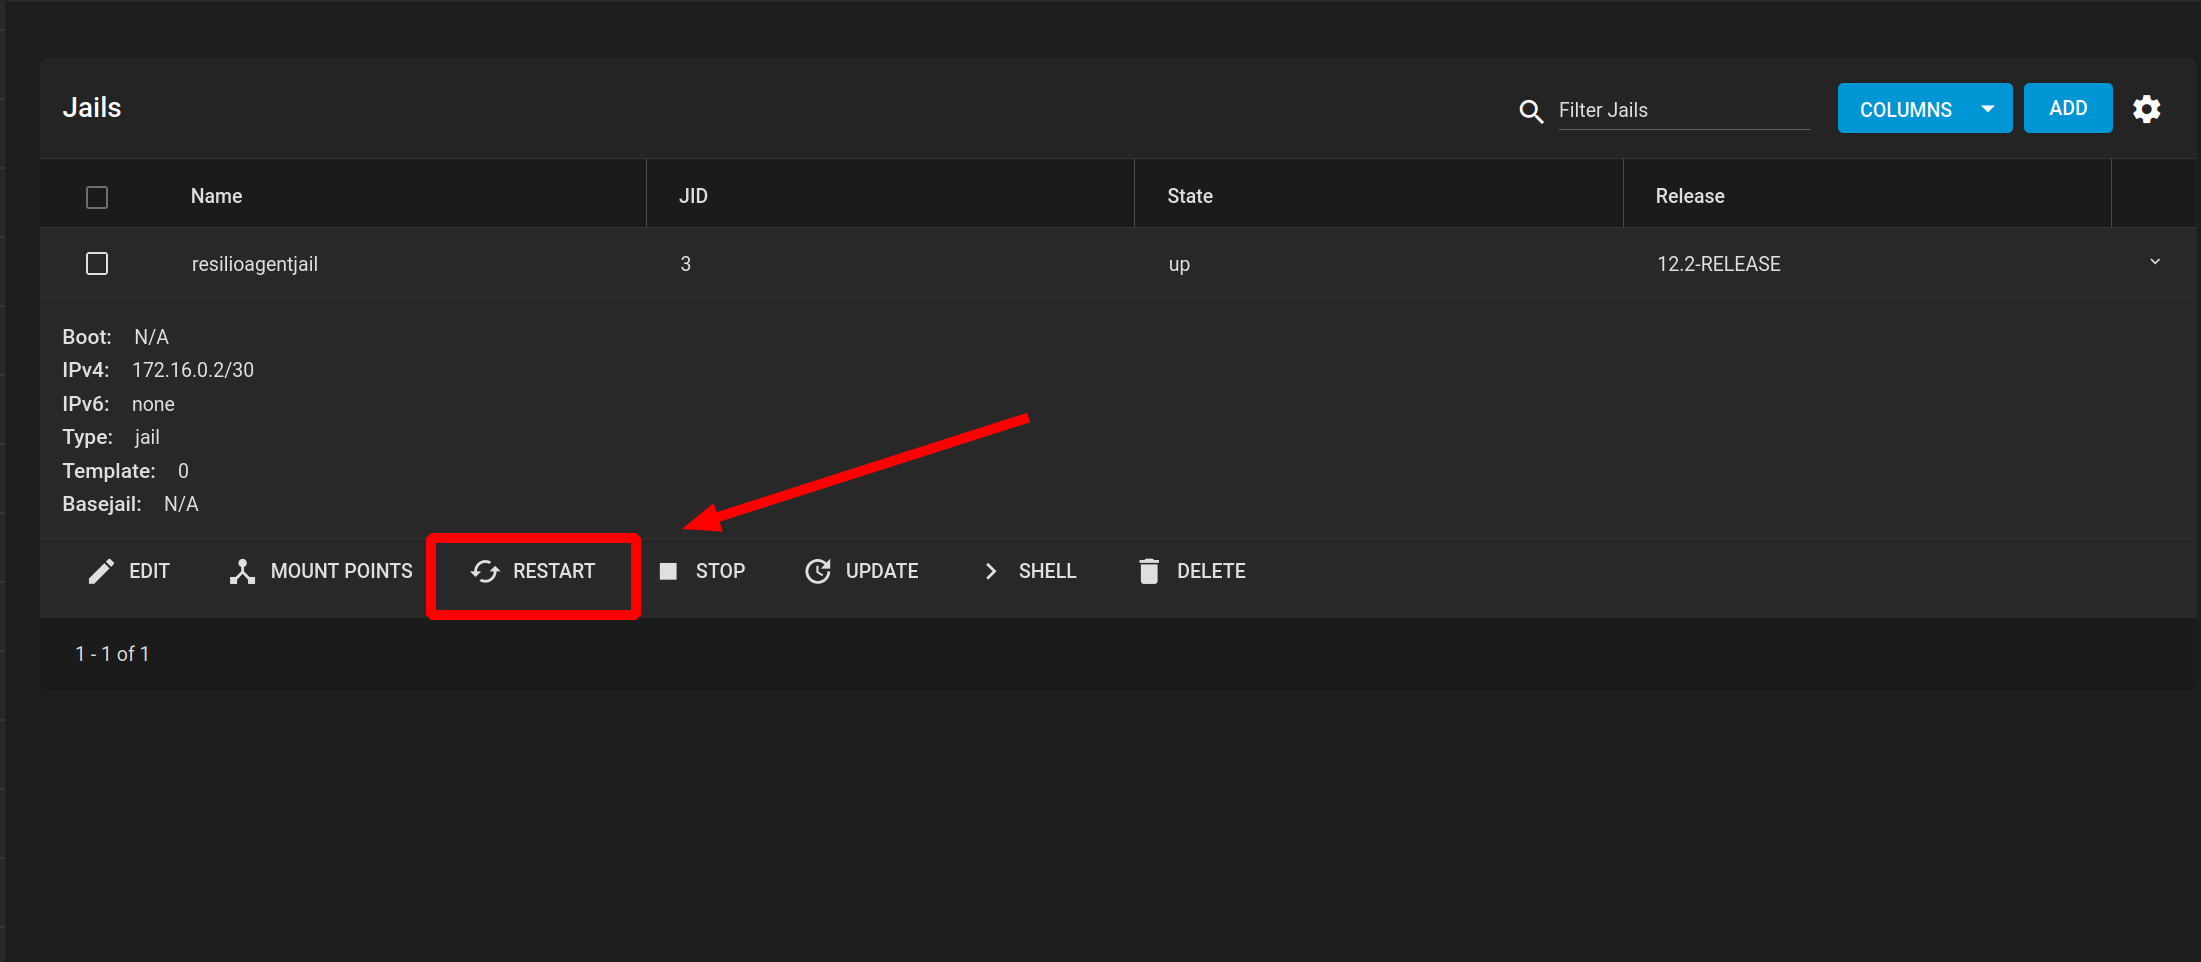This screenshot has height=962, width=2201.
Task: Open the settings gear icon
Action: pos(2146,109)
